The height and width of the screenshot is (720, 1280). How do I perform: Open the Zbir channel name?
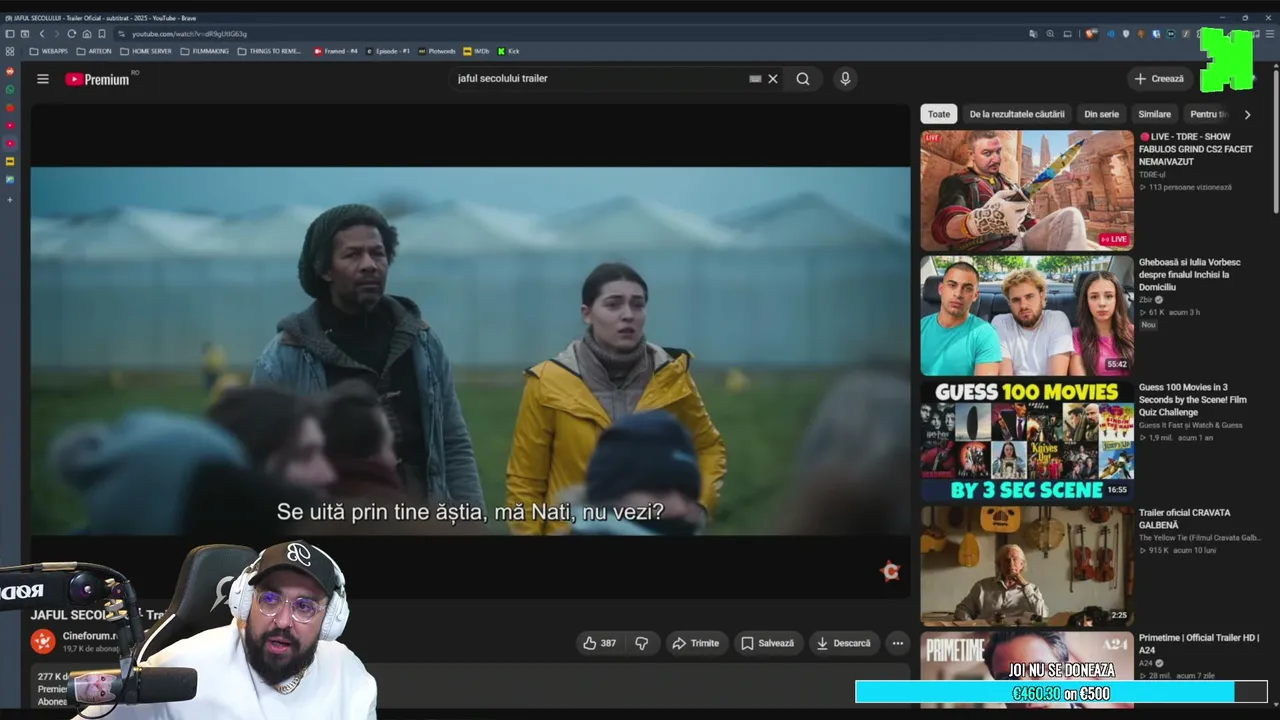click(1146, 300)
